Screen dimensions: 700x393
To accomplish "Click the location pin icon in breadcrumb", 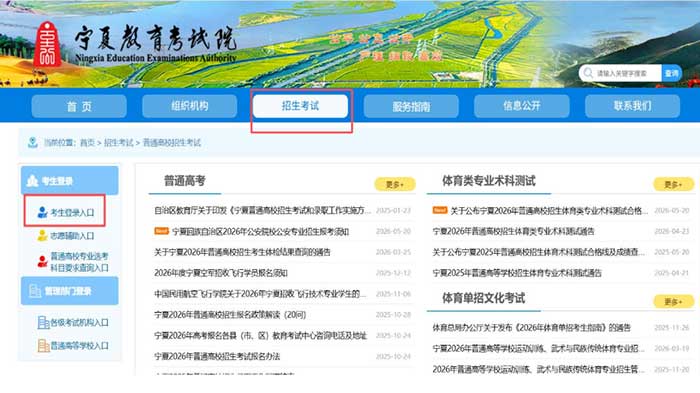I will (x=33, y=142).
